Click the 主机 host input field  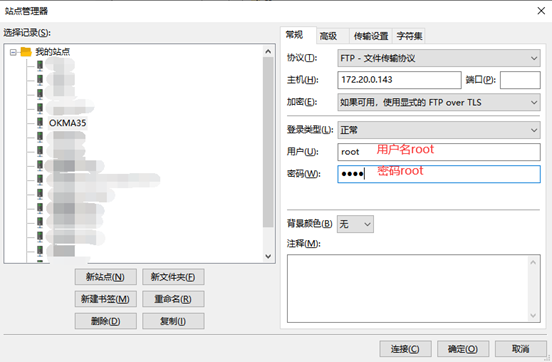click(399, 80)
